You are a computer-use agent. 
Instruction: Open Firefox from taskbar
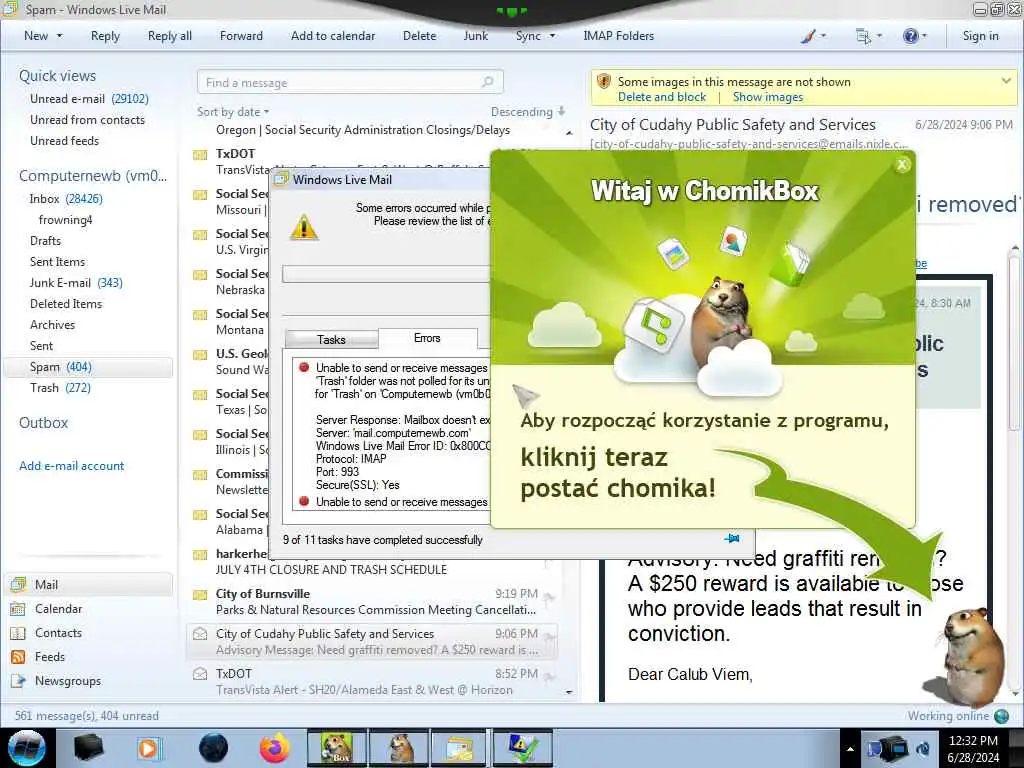(275, 748)
